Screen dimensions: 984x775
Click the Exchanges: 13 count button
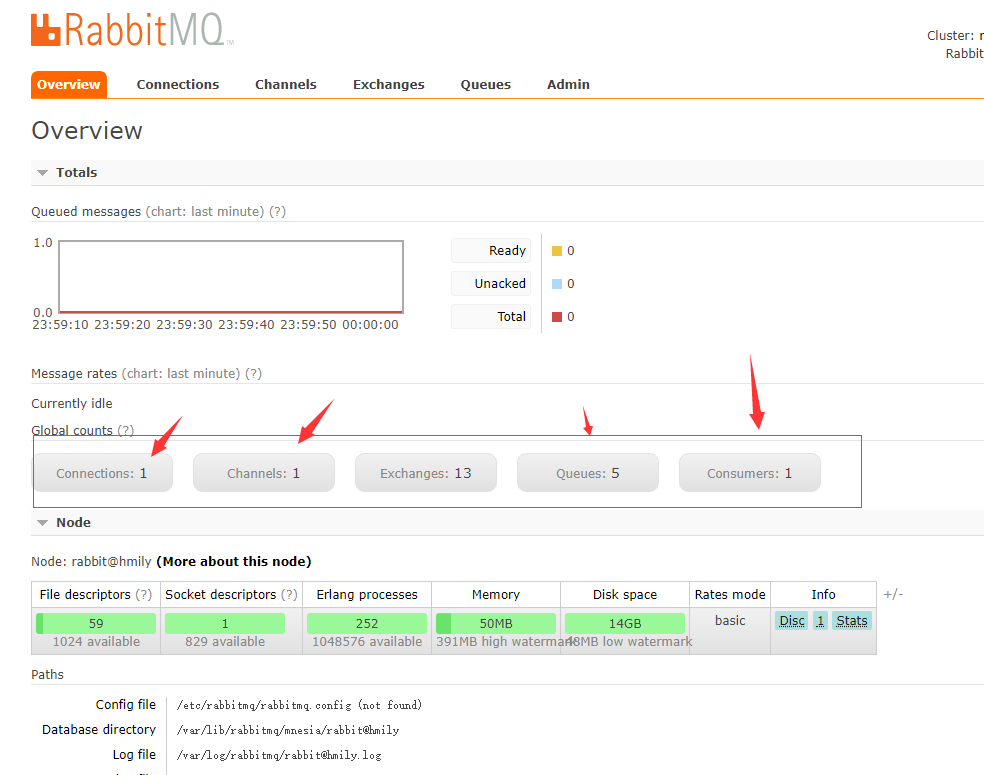[x=425, y=473]
